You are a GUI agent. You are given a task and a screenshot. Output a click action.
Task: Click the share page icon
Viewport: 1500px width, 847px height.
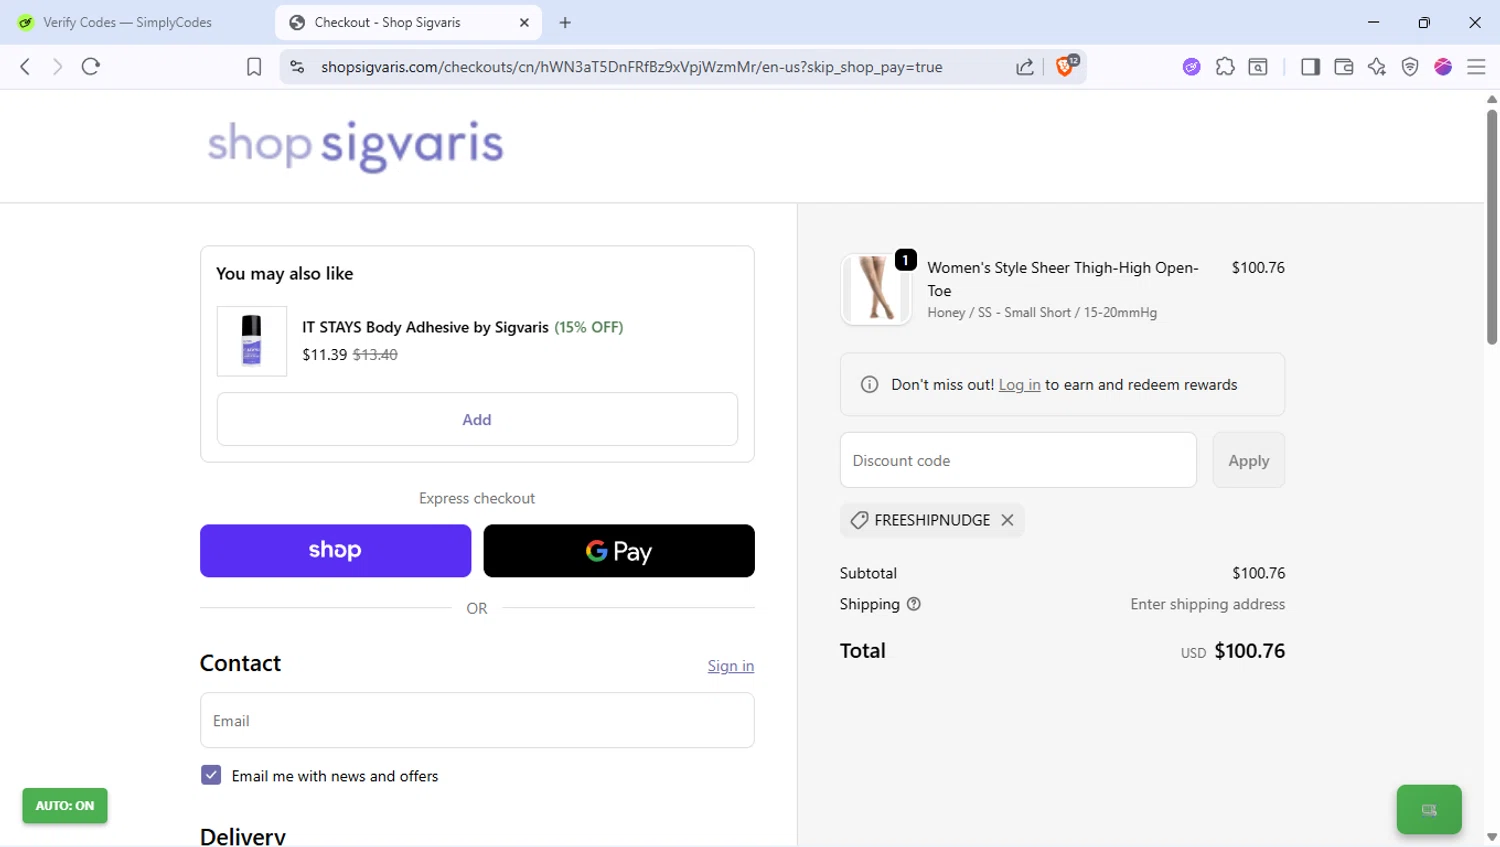pyautogui.click(x=1025, y=67)
